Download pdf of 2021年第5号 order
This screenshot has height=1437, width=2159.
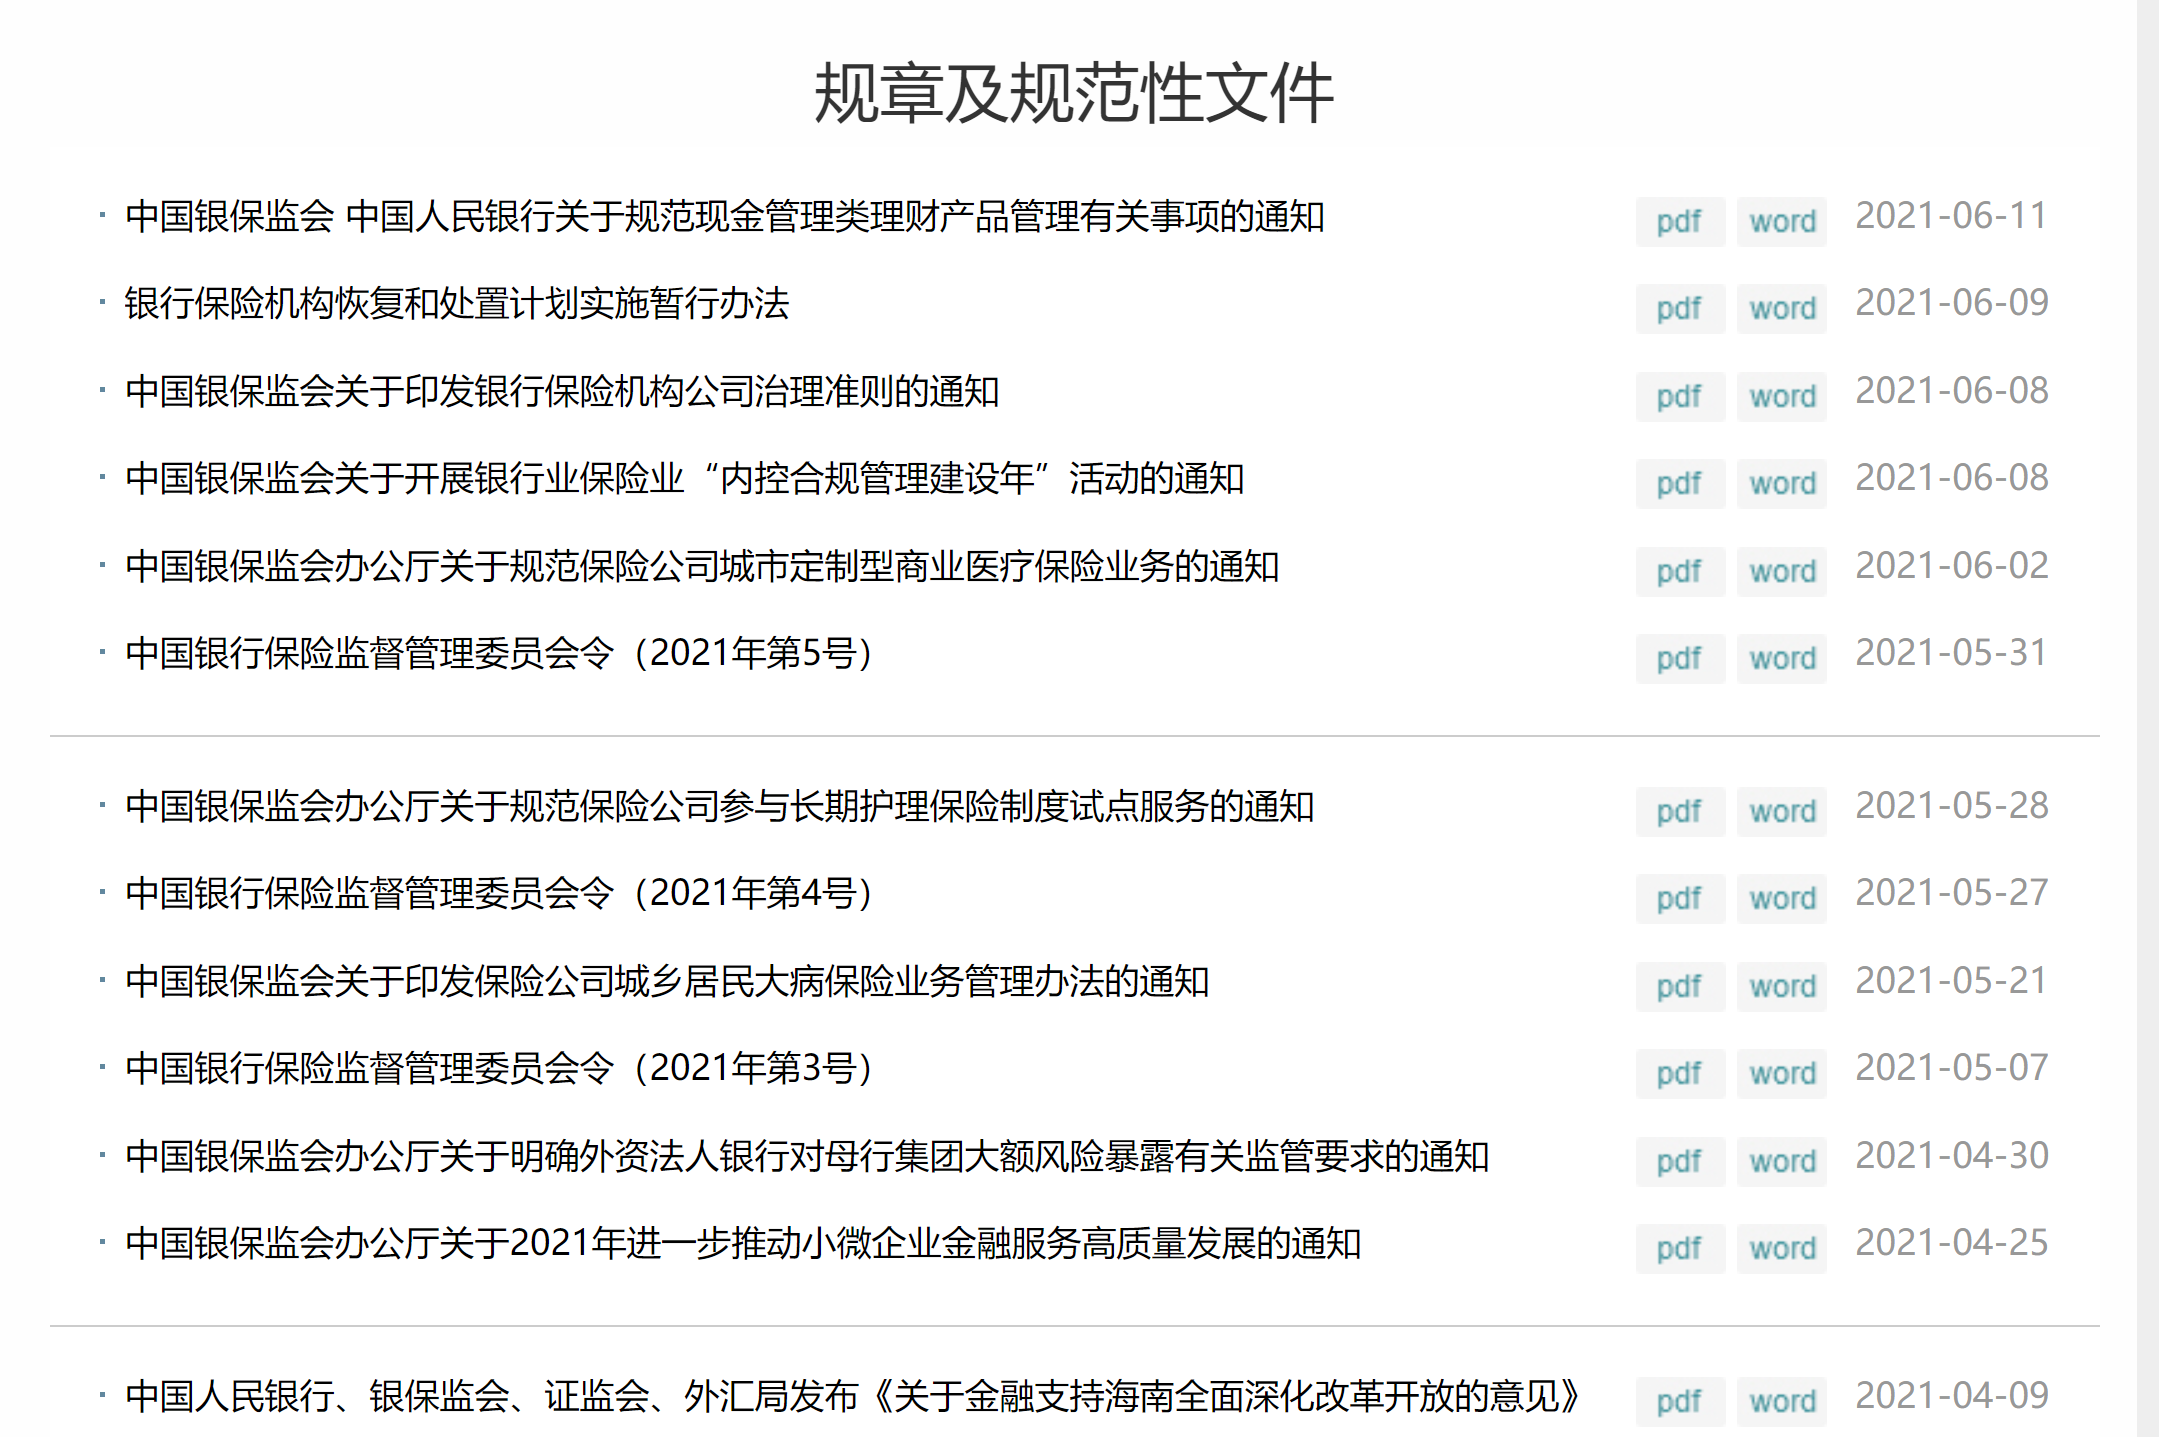coord(1680,658)
